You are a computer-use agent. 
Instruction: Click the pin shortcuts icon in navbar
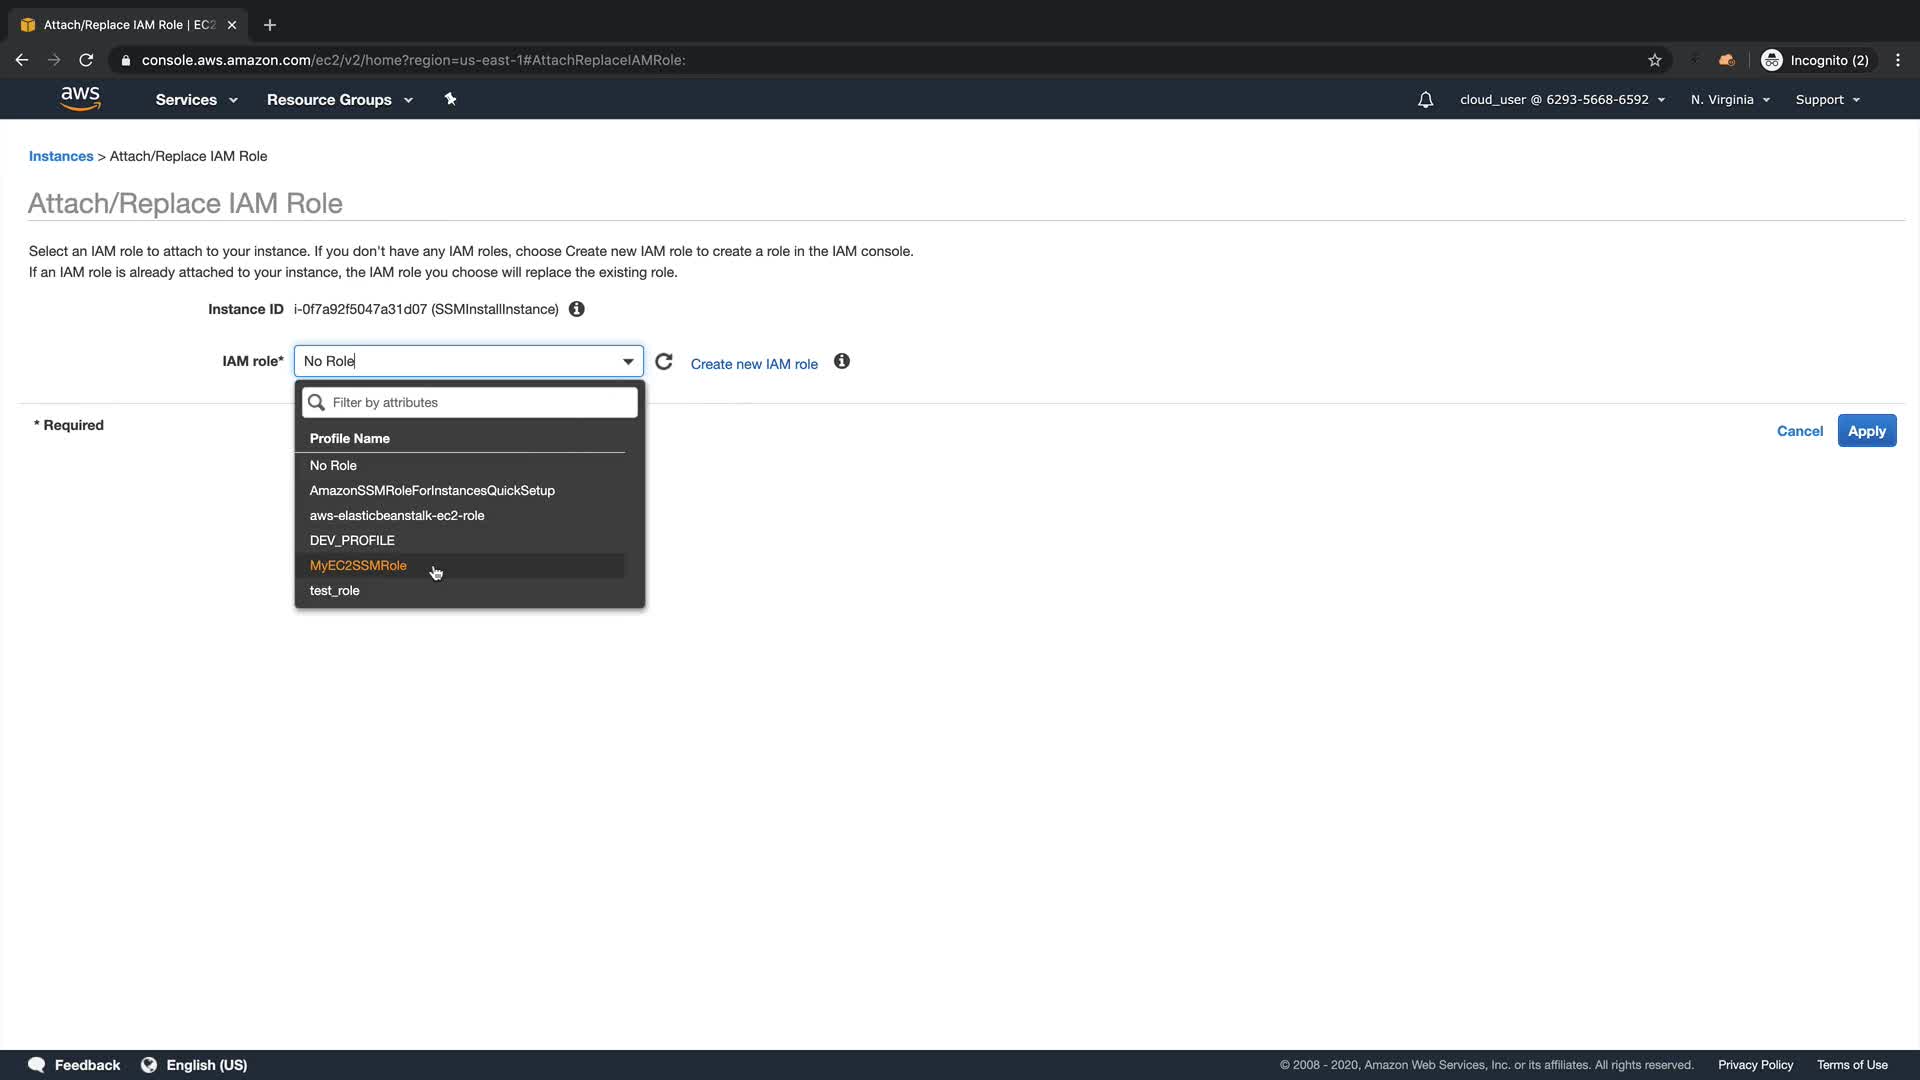click(x=450, y=99)
